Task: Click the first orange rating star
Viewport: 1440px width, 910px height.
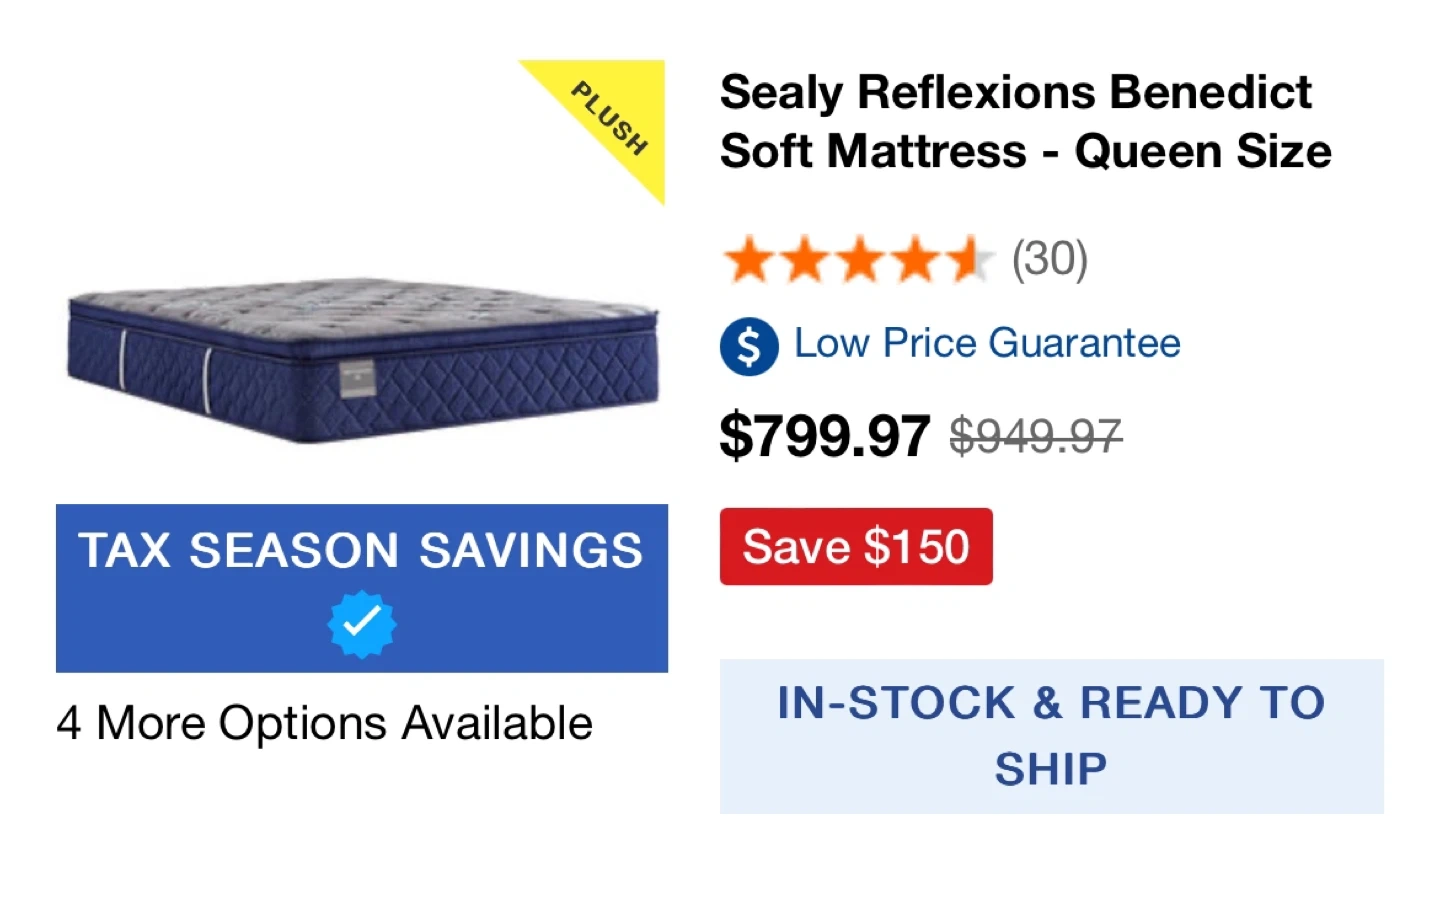Action: click(x=748, y=260)
